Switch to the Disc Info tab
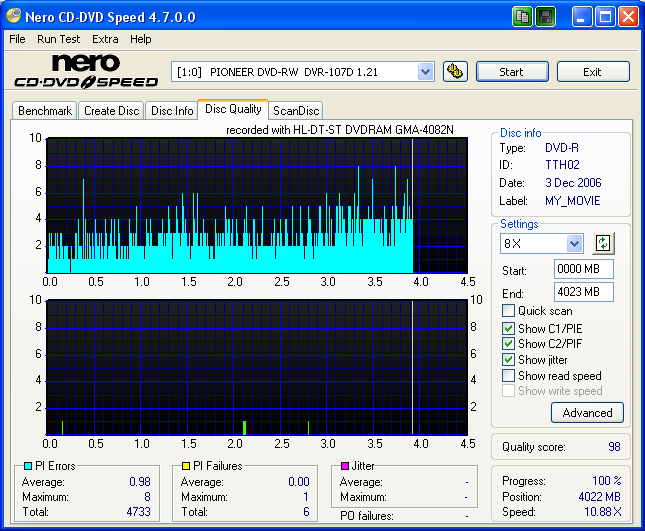Viewport: 645px width, 531px height. point(172,111)
